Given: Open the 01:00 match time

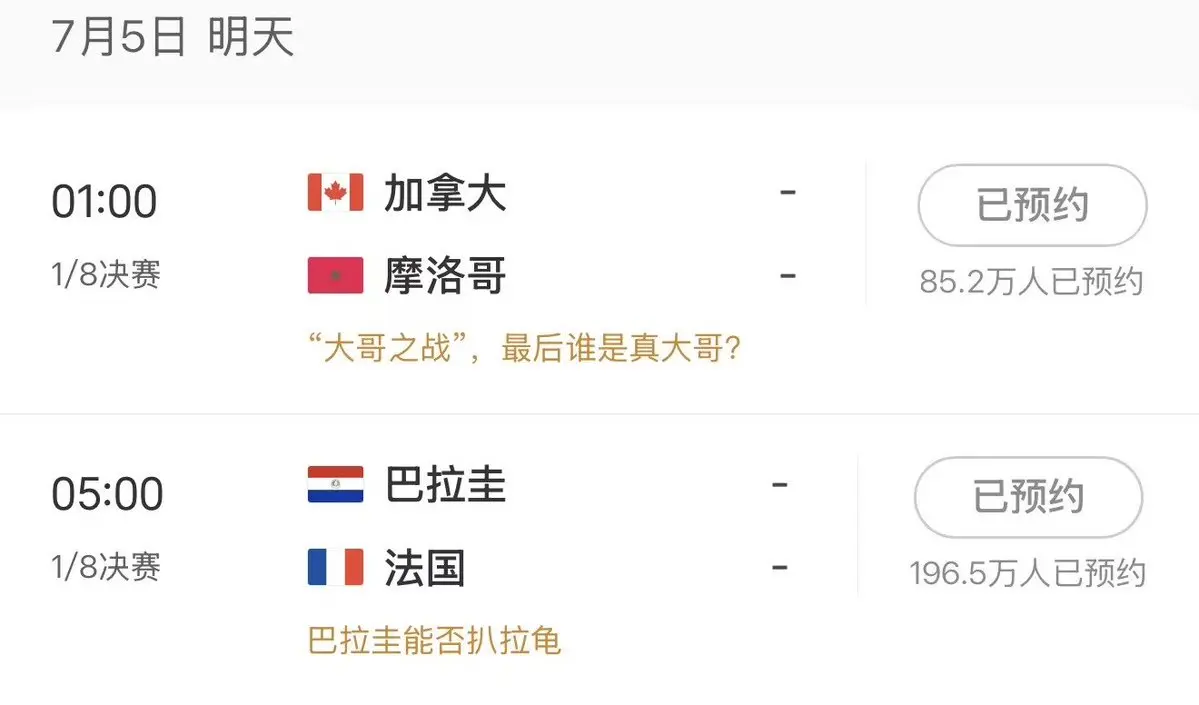Looking at the screenshot, I should pyautogui.click(x=104, y=202).
